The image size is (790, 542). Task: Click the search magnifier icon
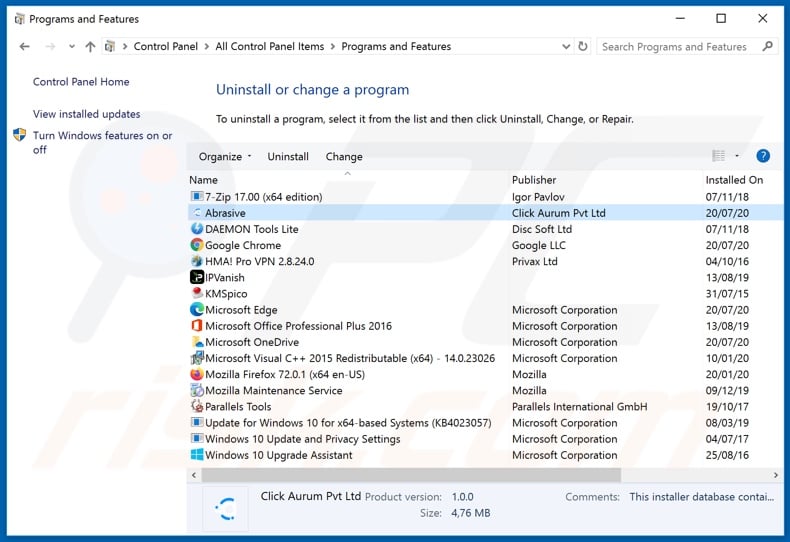(767, 46)
